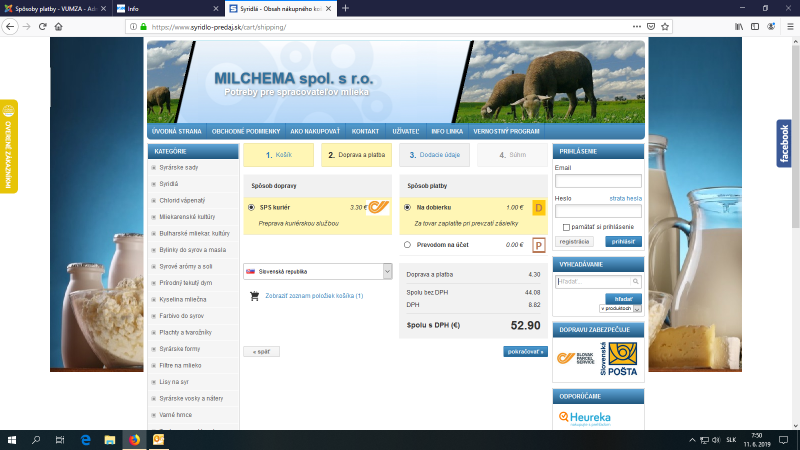The height and width of the screenshot is (450, 800).
Task: Open the notification center icon
Action: pyautogui.click(x=784, y=440)
